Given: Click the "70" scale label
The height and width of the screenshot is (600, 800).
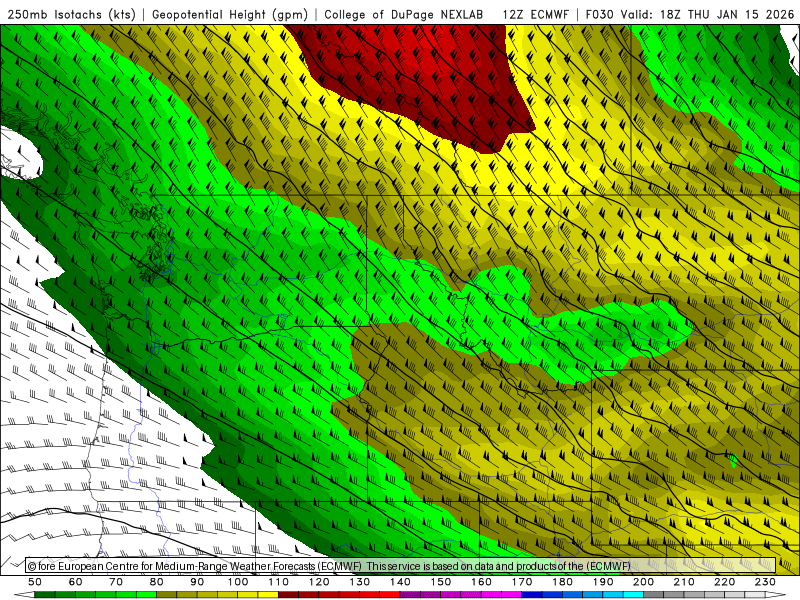Looking at the screenshot, I should tap(116, 582).
